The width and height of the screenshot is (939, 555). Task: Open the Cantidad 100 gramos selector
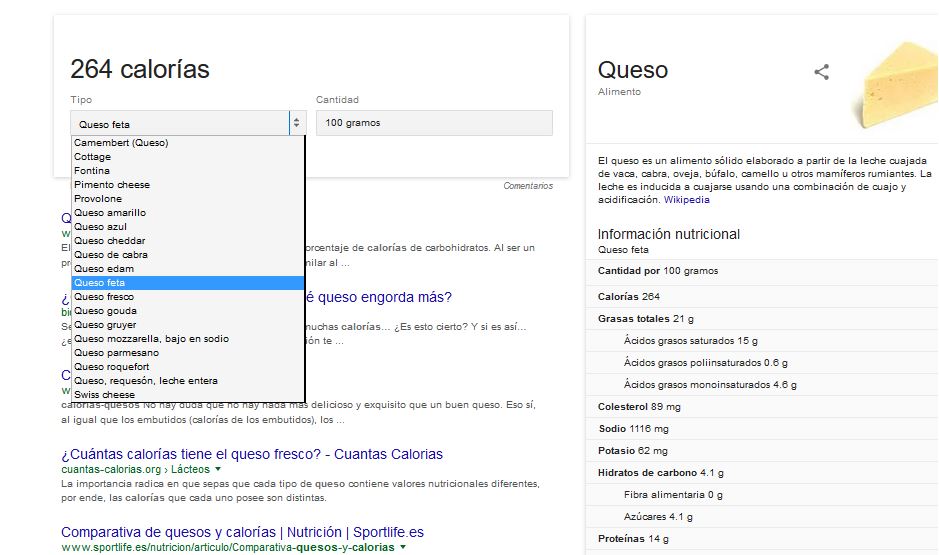tap(434, 123)
